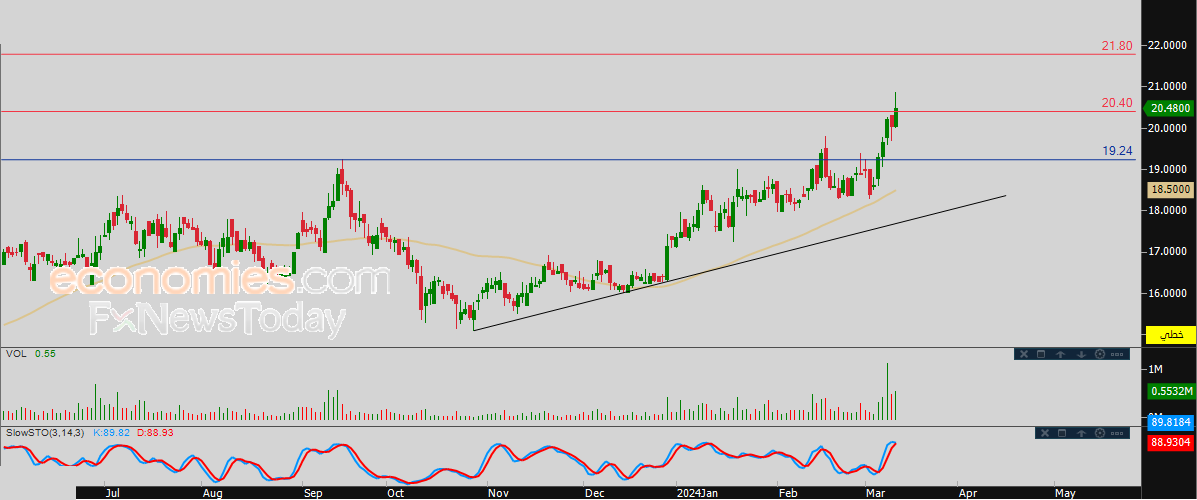Image resolution: width=1197 pixels, height=500 pixels.
Task: Close the SlowSTO indicator panel
Action: click(1045, 433)
